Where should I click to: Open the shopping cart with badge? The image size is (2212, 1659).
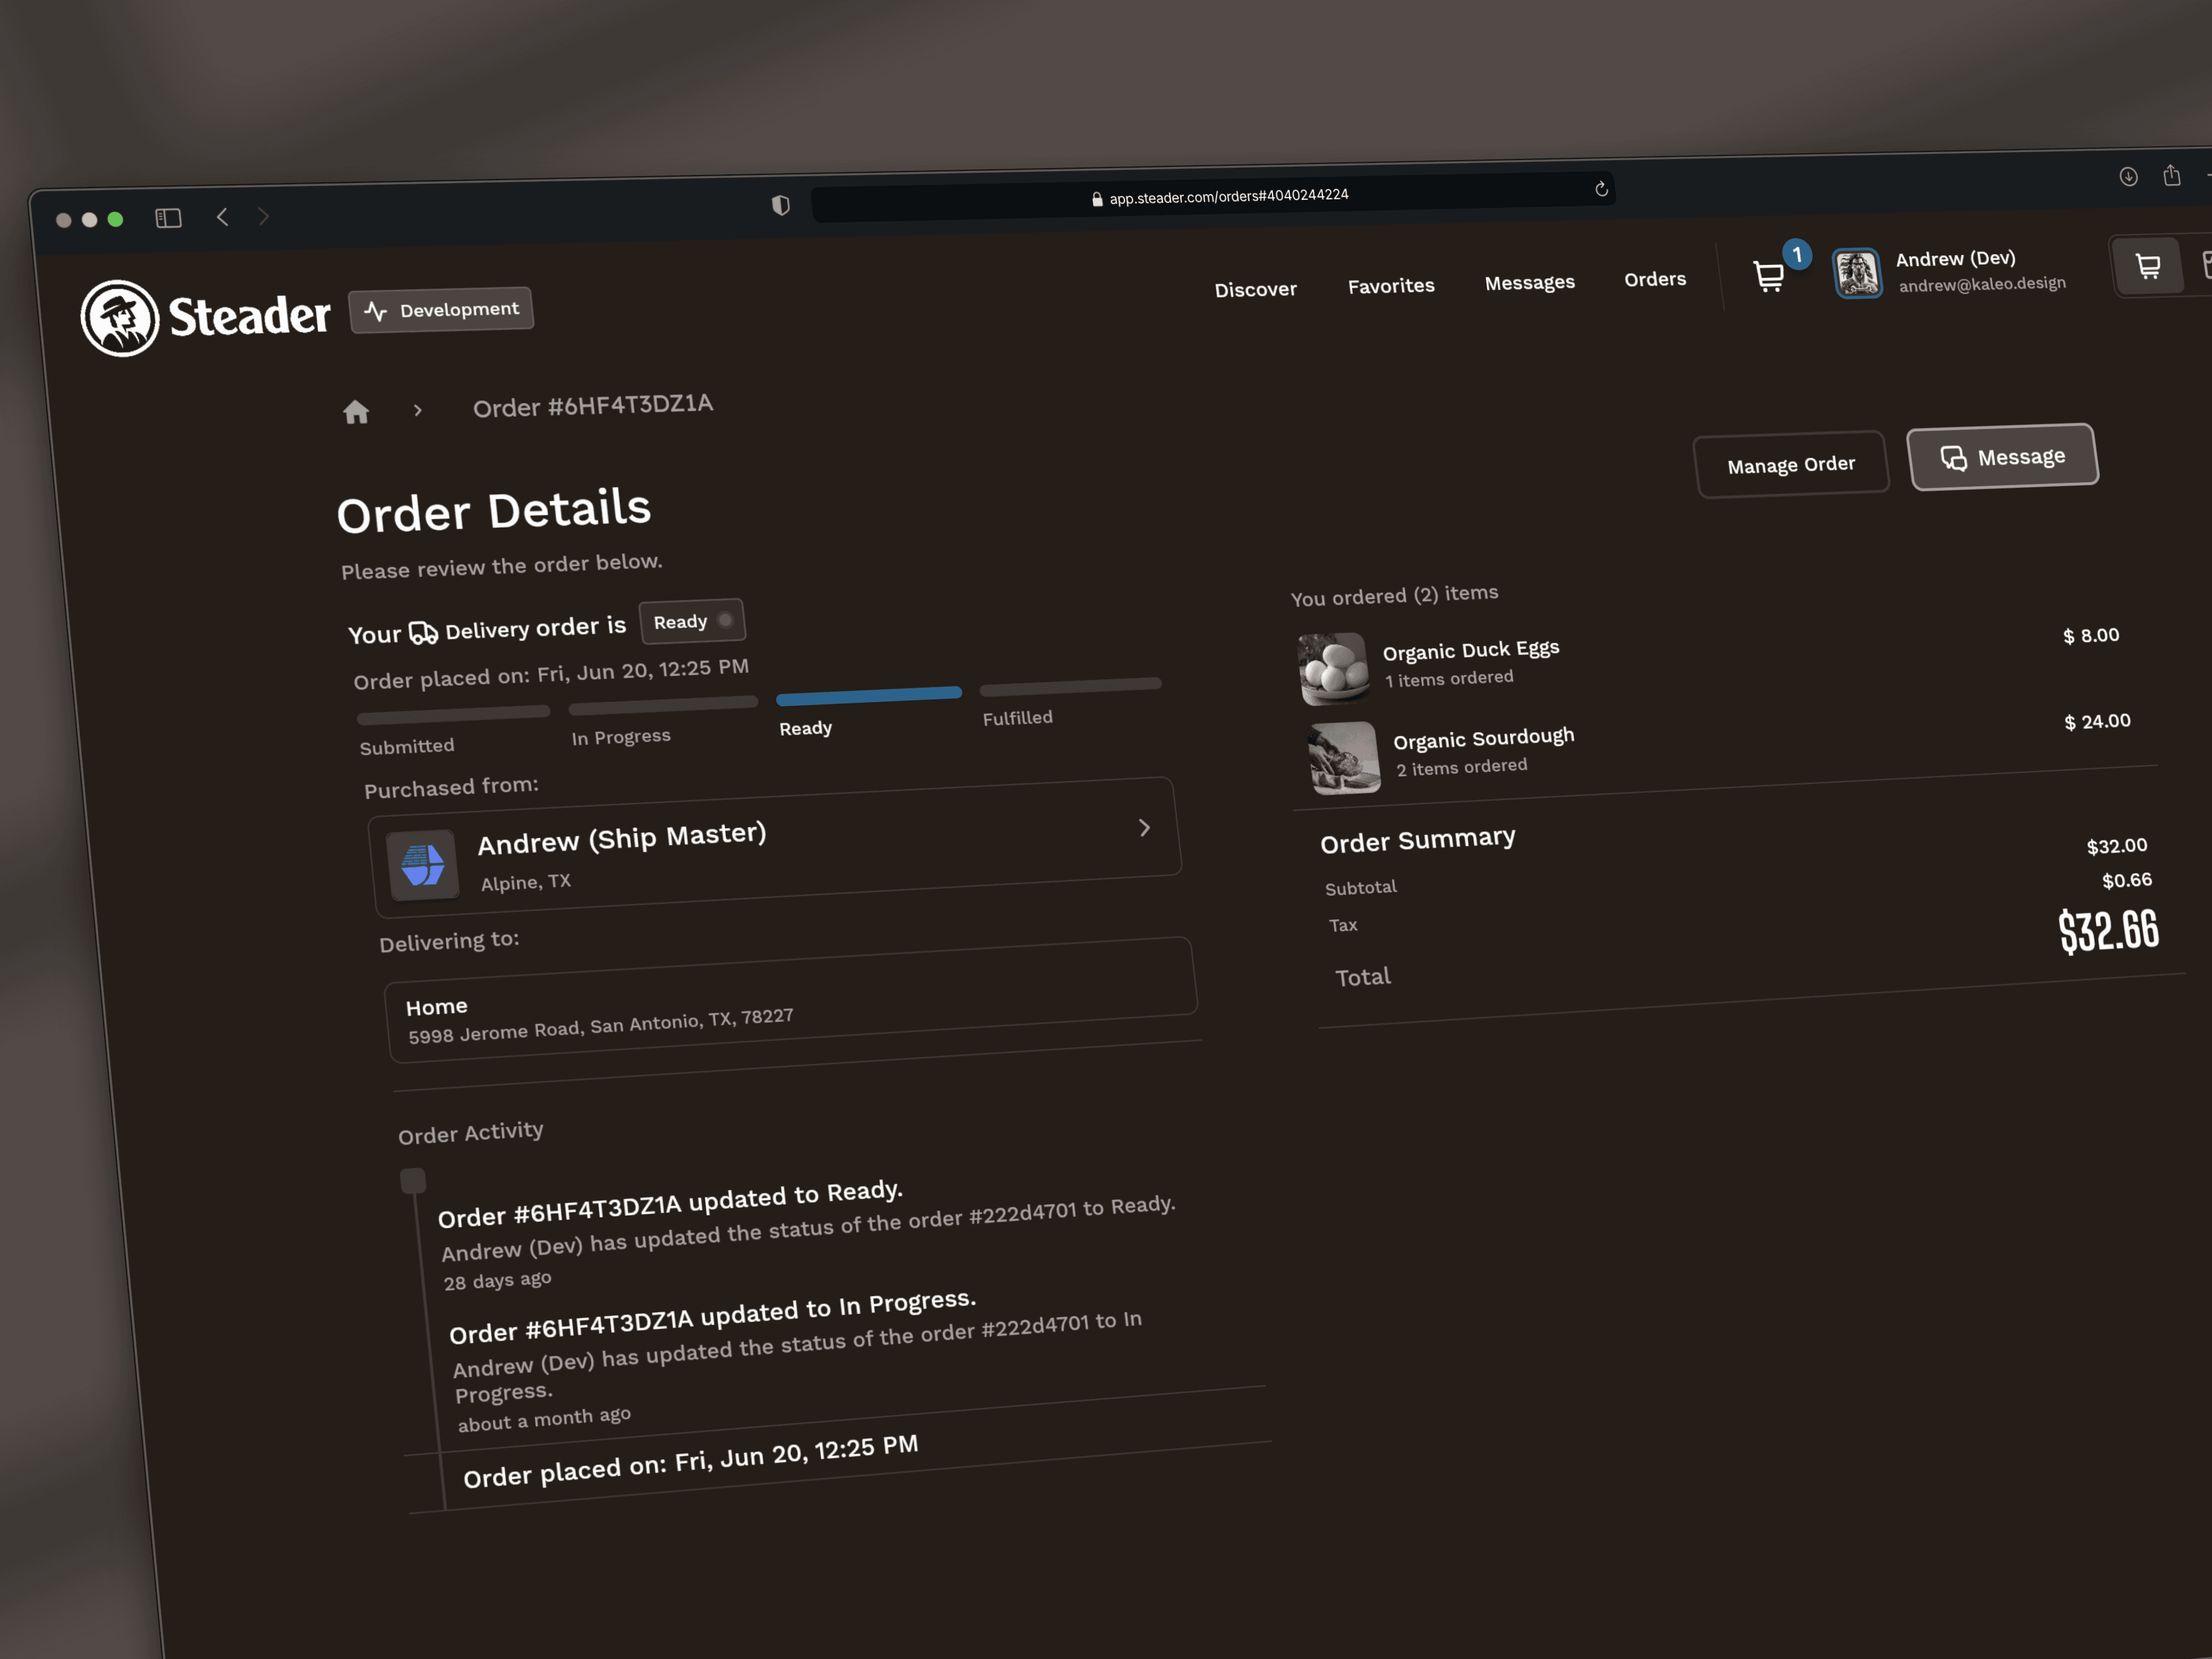[x=1769, y=276]
